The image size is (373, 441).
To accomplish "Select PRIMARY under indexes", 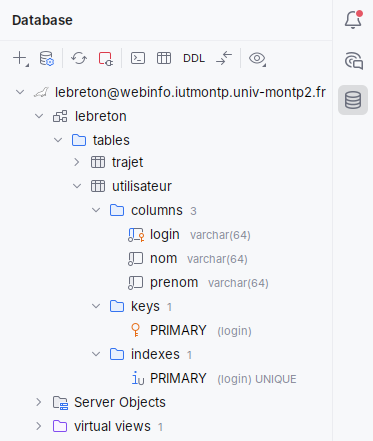I will 178,378.
